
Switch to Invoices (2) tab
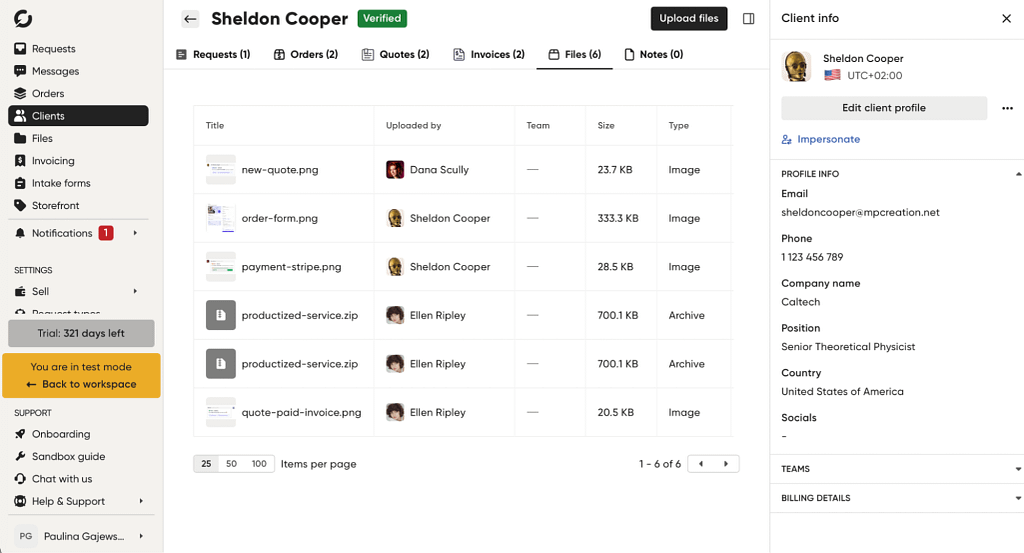pyautogui.click(x=489, y=54)
